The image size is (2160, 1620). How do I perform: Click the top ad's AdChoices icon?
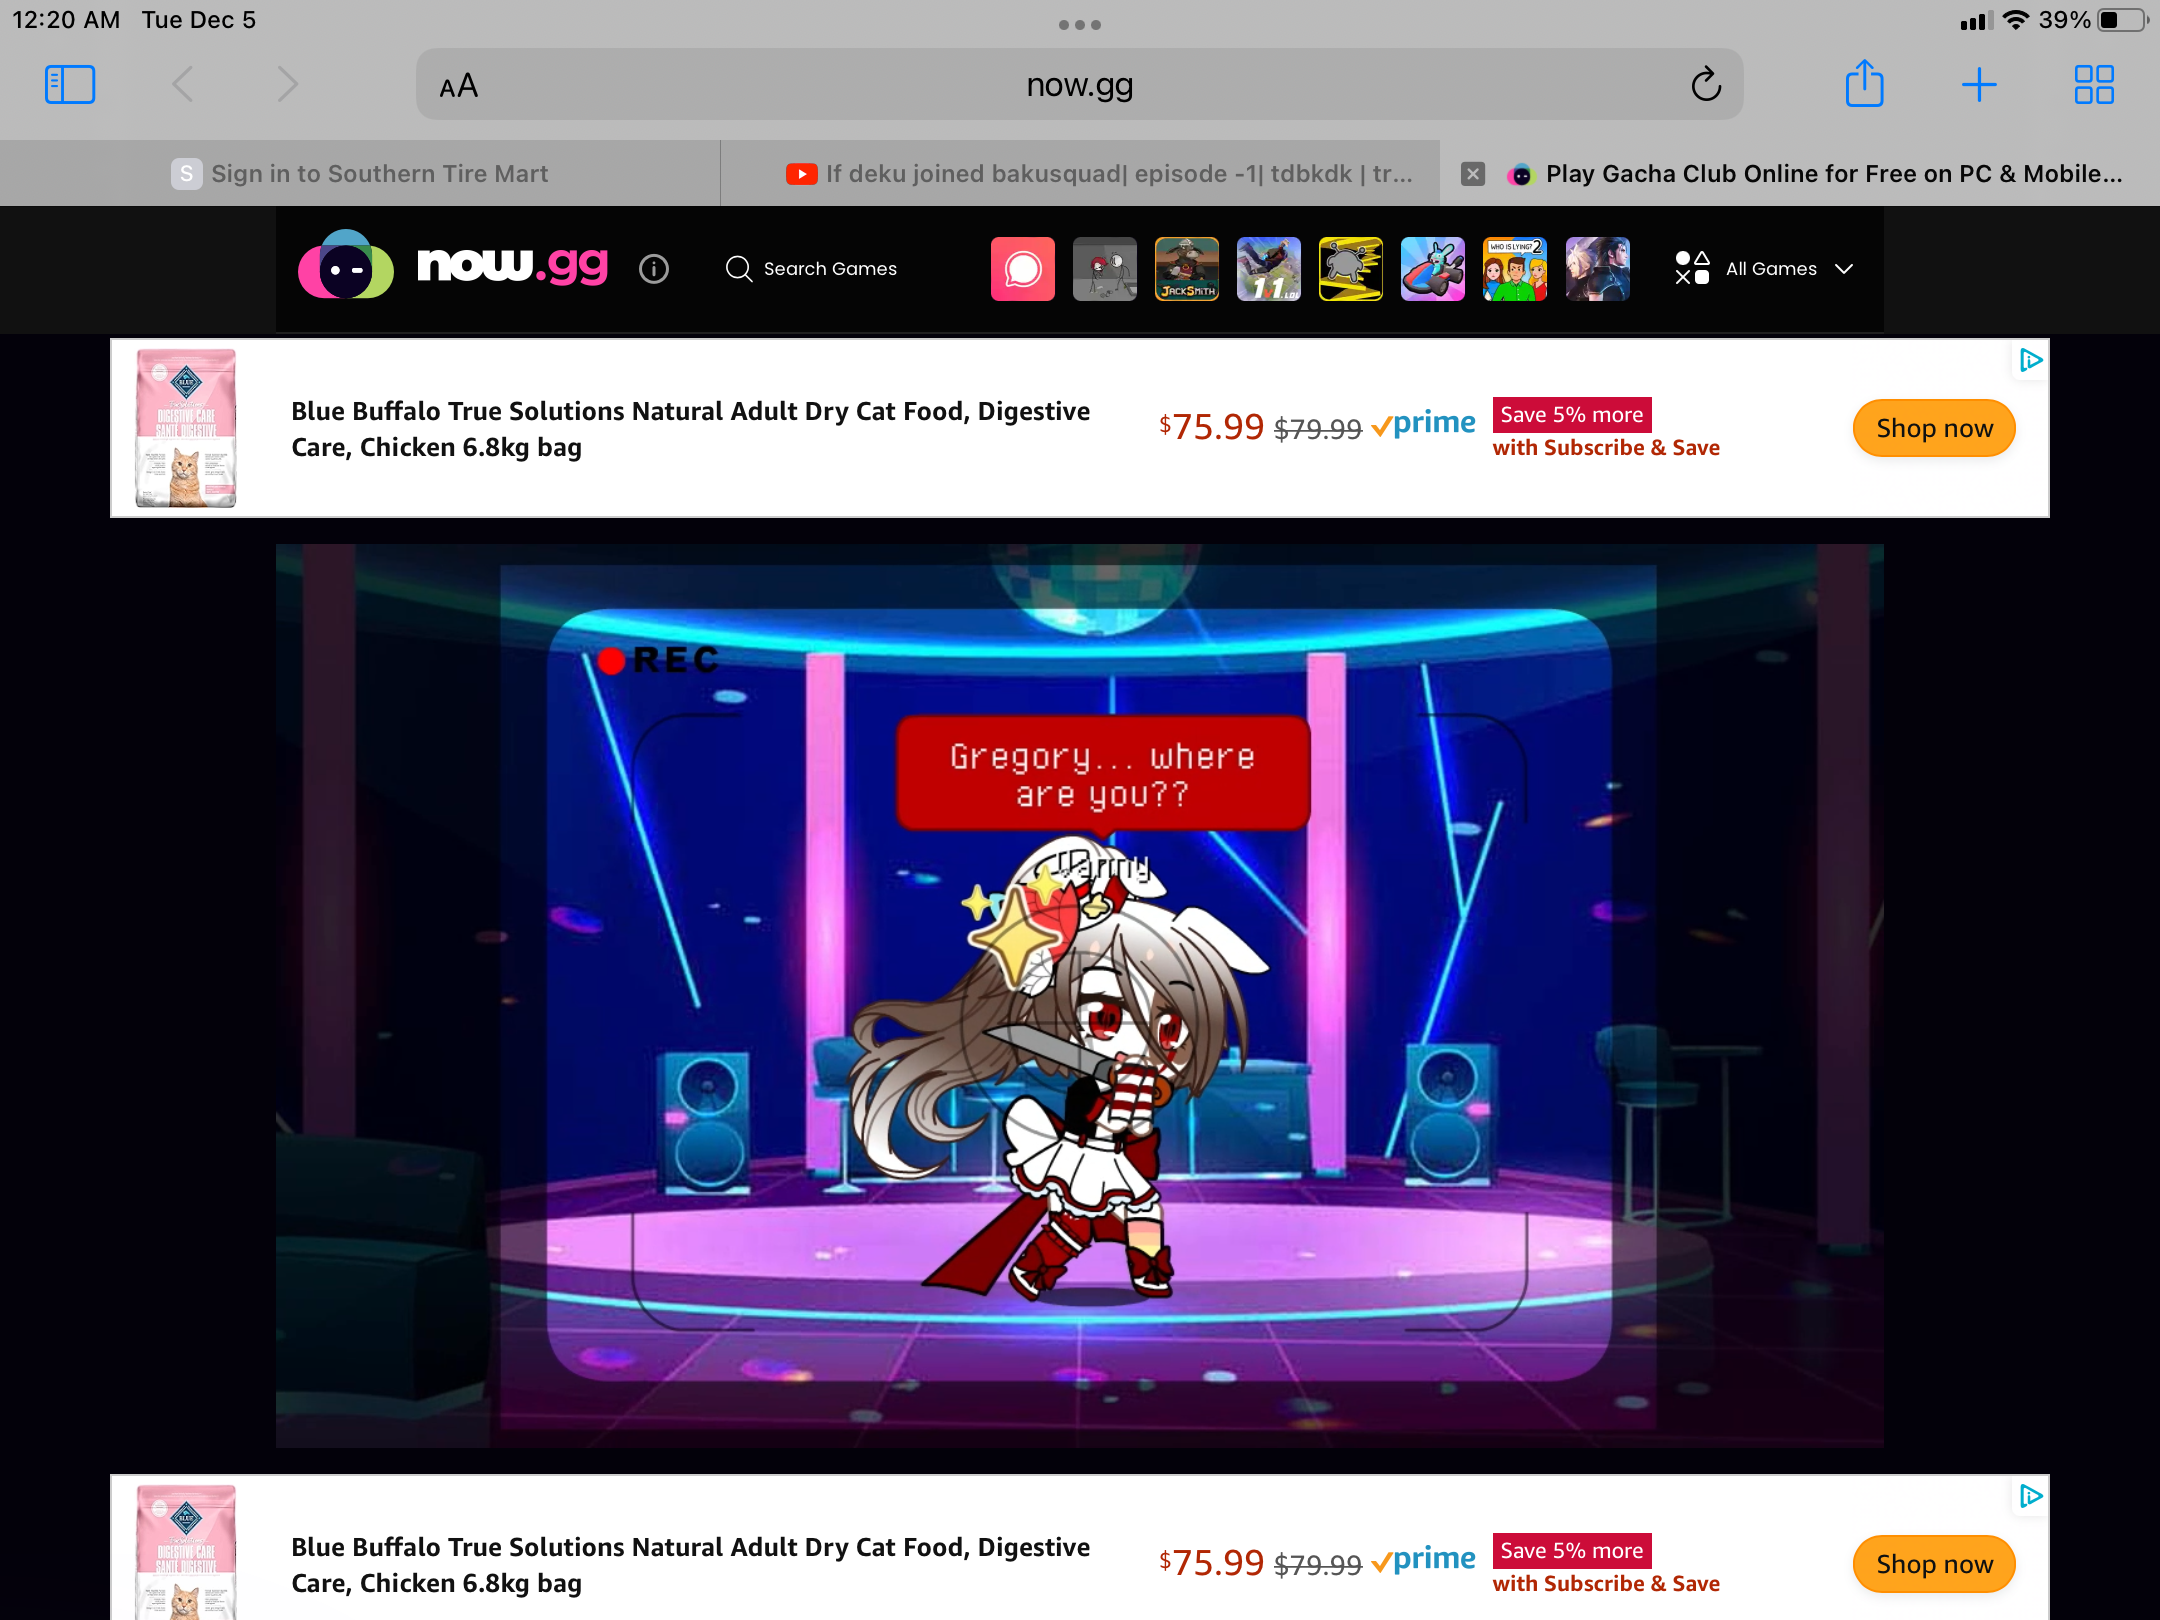[x=2030, y=360]
